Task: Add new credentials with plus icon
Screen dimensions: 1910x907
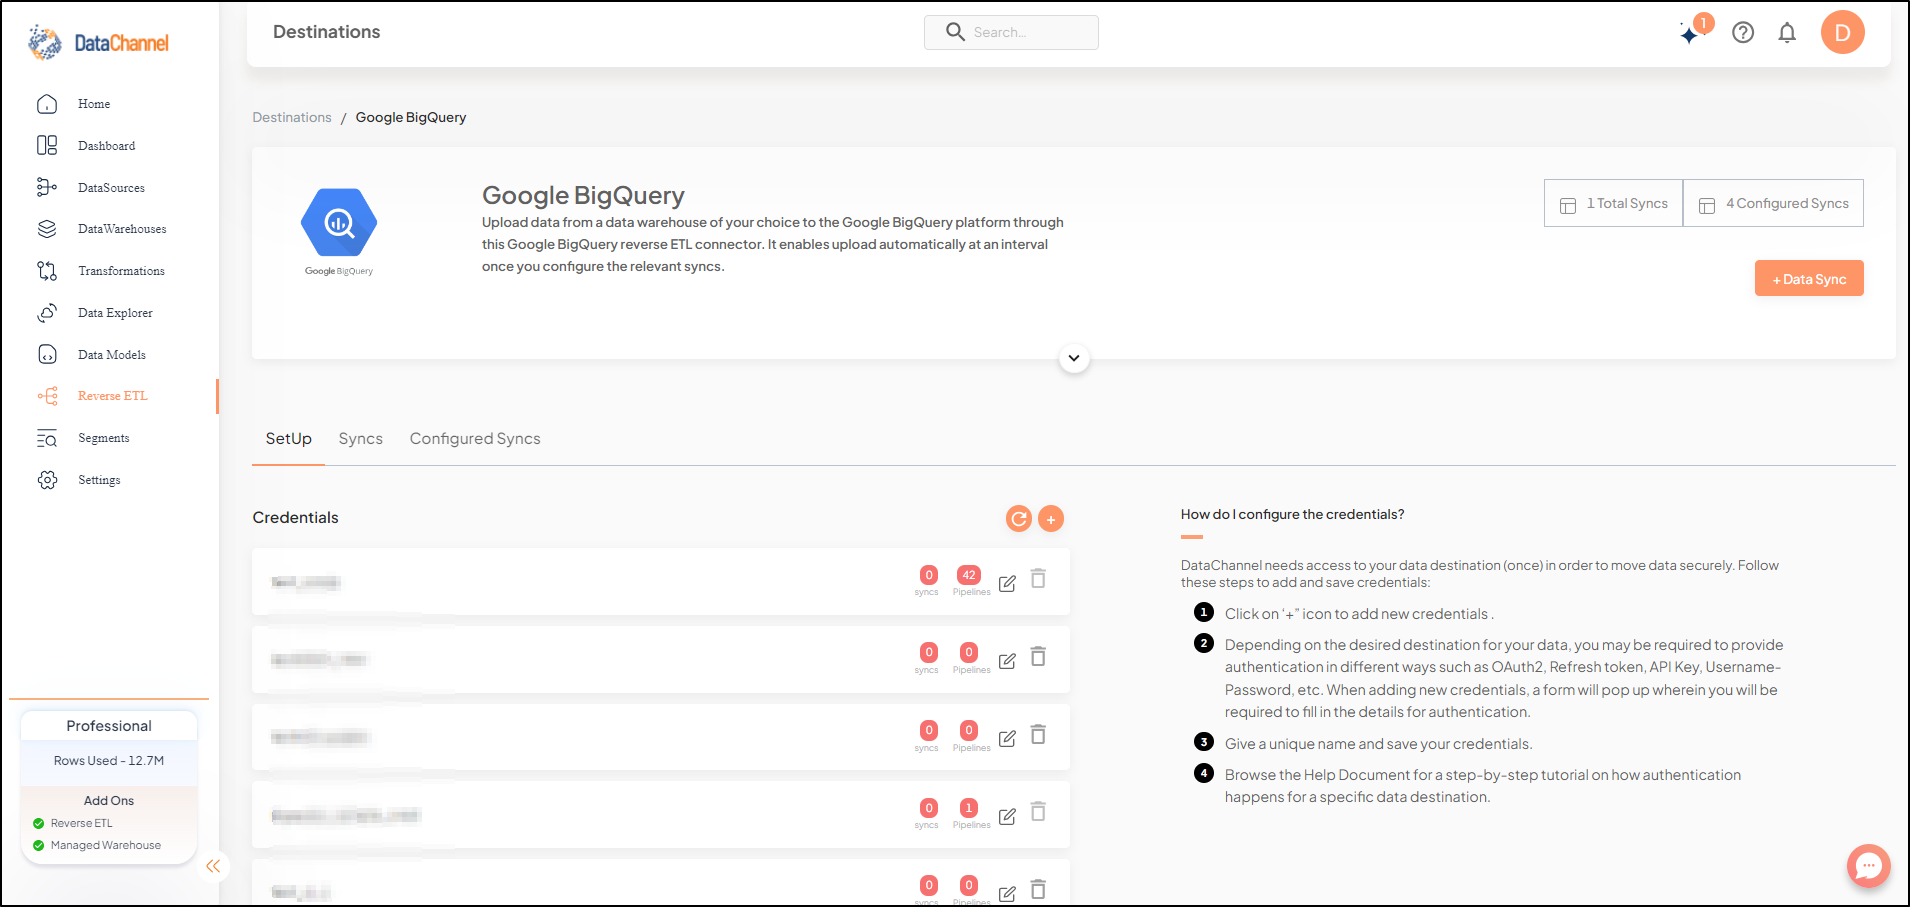Action: point(1050,518)
